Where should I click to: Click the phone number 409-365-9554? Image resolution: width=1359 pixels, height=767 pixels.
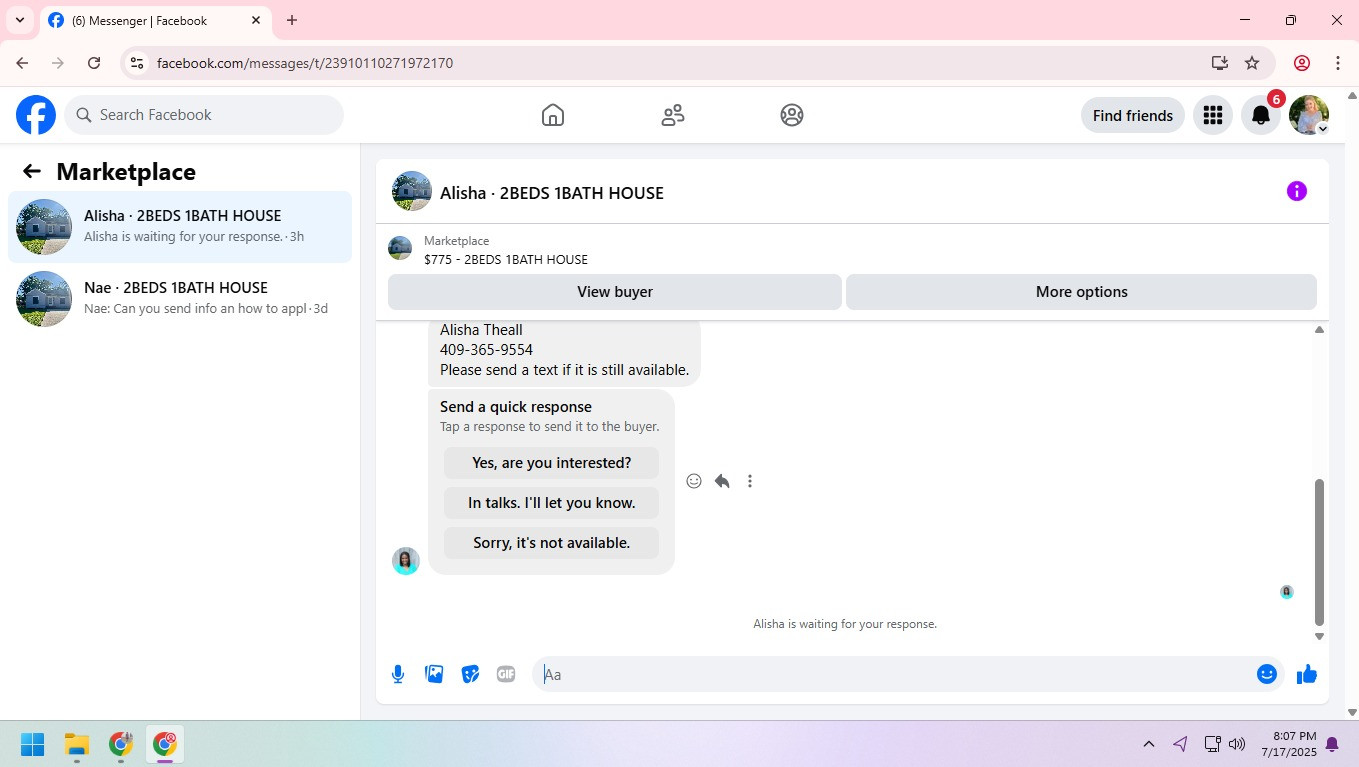486,350
